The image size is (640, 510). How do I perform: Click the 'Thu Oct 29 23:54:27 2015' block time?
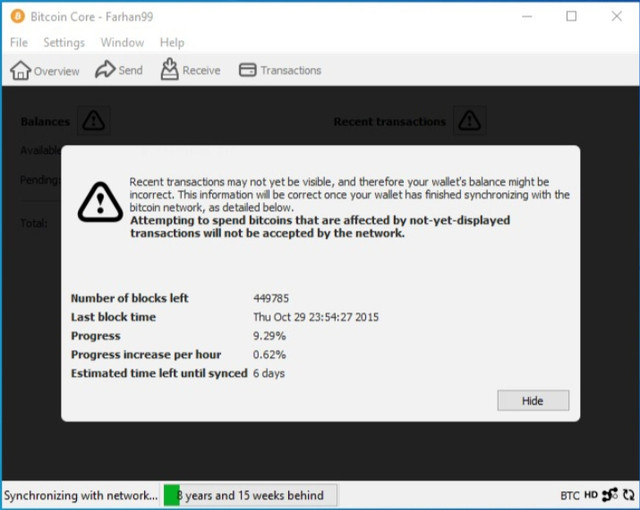[316, 317]
